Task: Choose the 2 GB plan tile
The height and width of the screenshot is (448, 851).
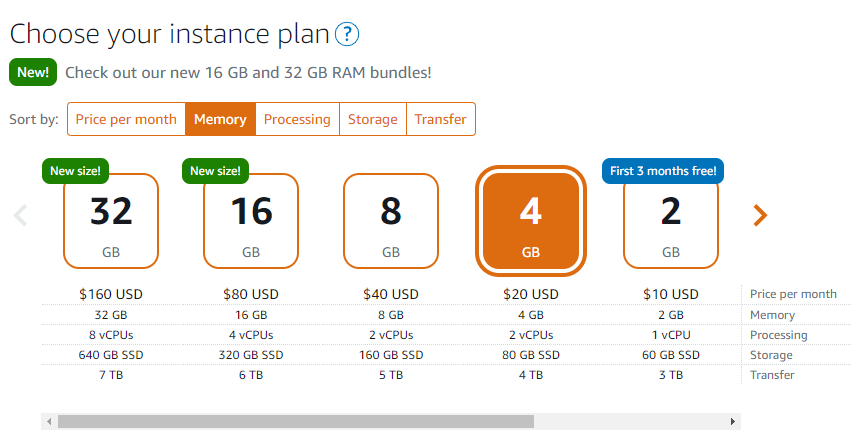Action: [x=671, y=221]
